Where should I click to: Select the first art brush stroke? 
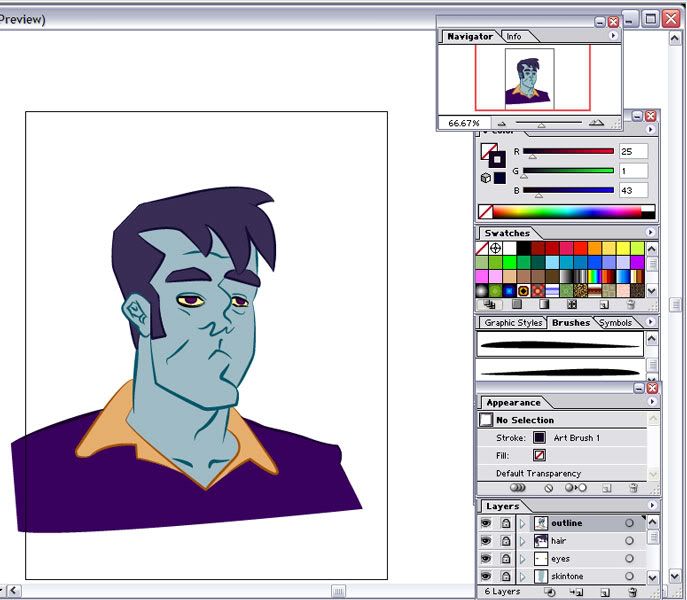tap(560, 344)
